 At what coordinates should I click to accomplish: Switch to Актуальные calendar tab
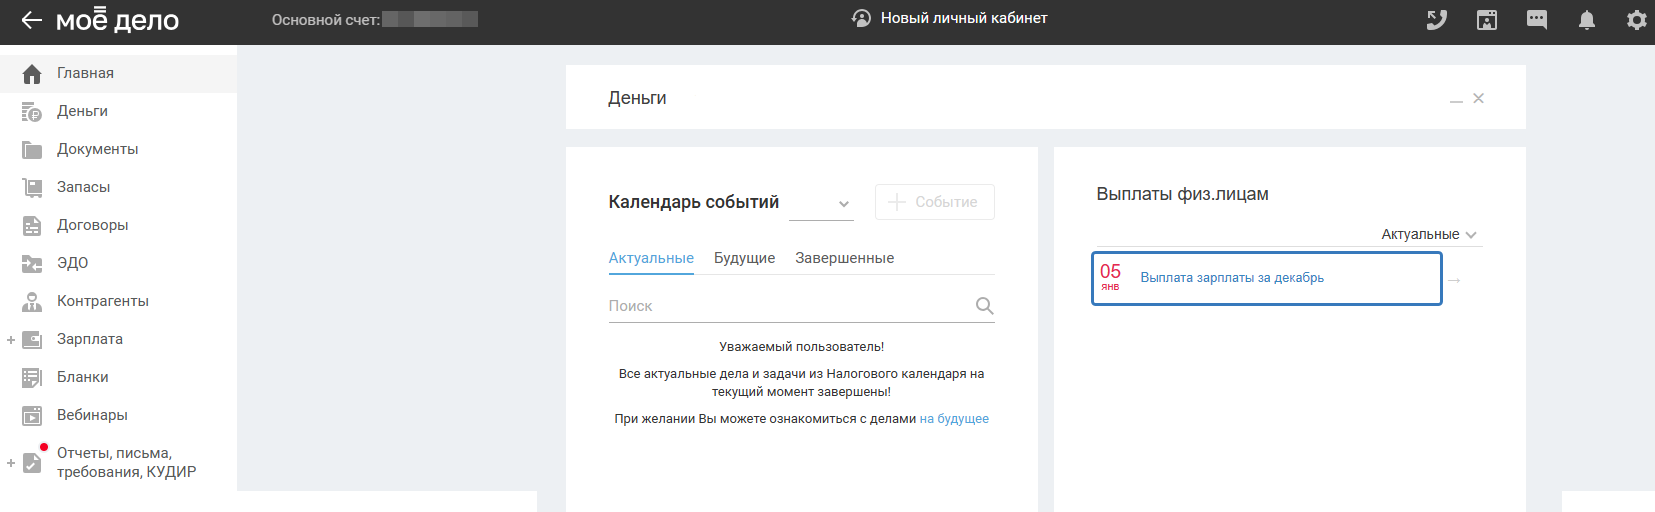(x=651, y=258)
